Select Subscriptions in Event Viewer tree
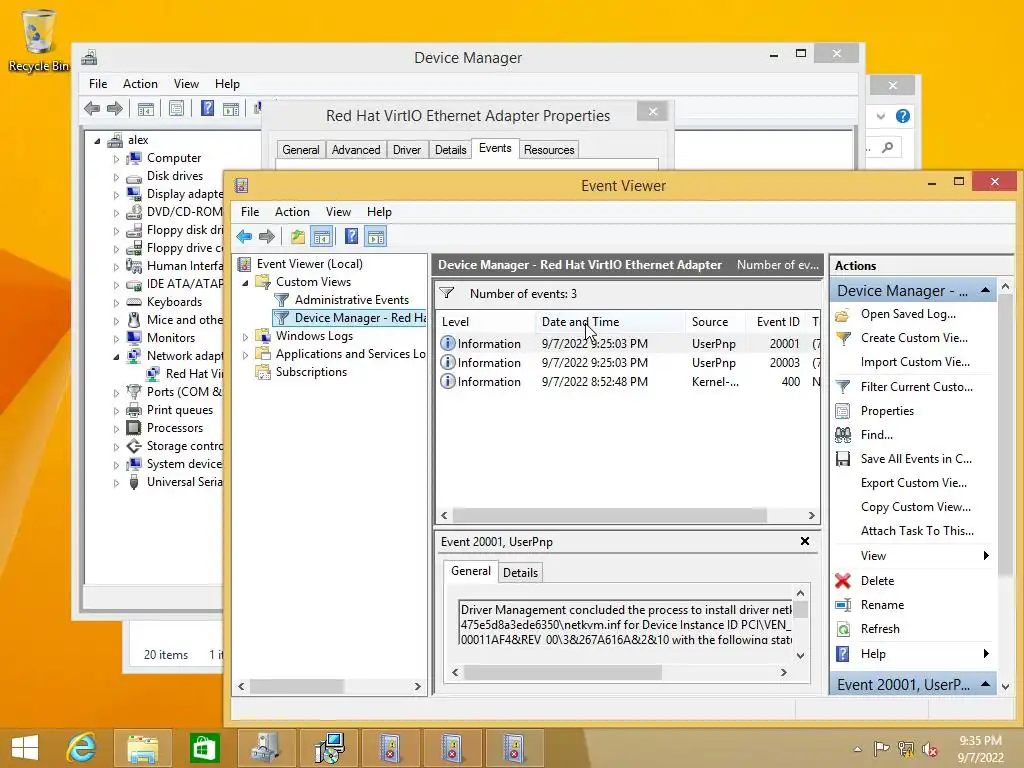 pos(311,372)
